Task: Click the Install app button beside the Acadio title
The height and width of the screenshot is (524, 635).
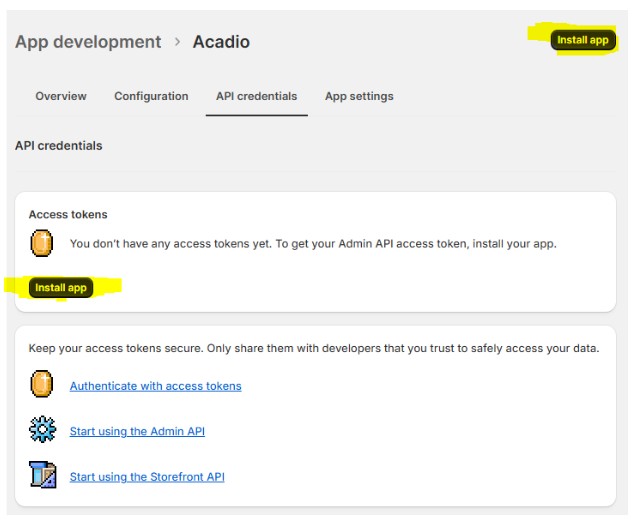Action: [583, 40]
